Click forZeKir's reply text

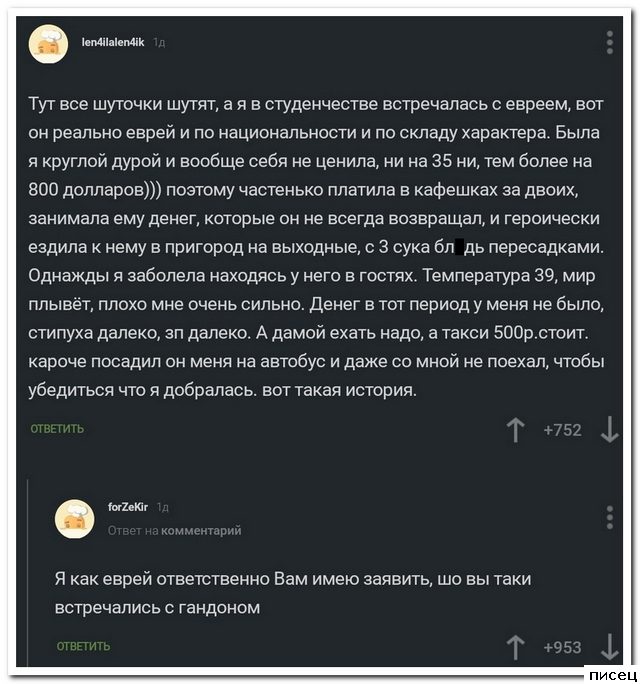[290, 592]
